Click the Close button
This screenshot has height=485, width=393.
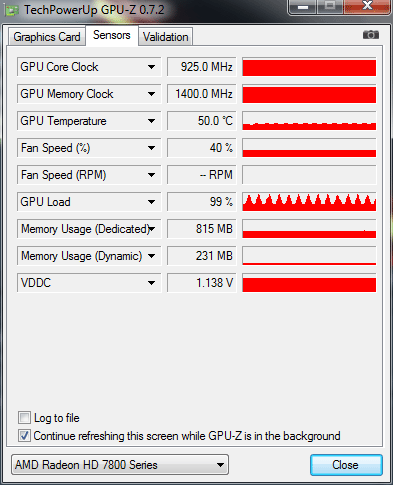(346, 465)
